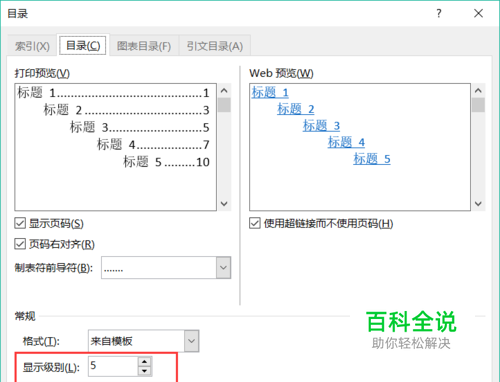500x382 pixels.
Task: Click print preview scroll down arrow
Action: click(224, 203)
